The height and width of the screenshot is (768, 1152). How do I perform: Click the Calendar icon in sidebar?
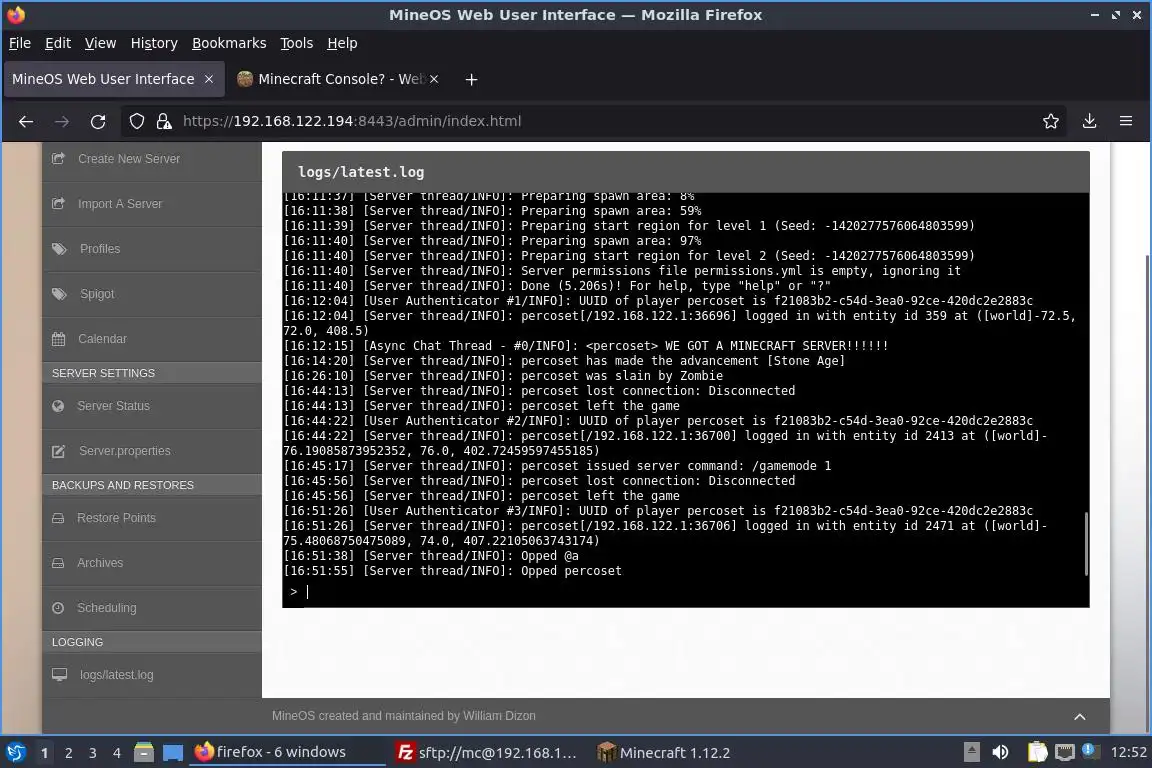click(59, 338)
